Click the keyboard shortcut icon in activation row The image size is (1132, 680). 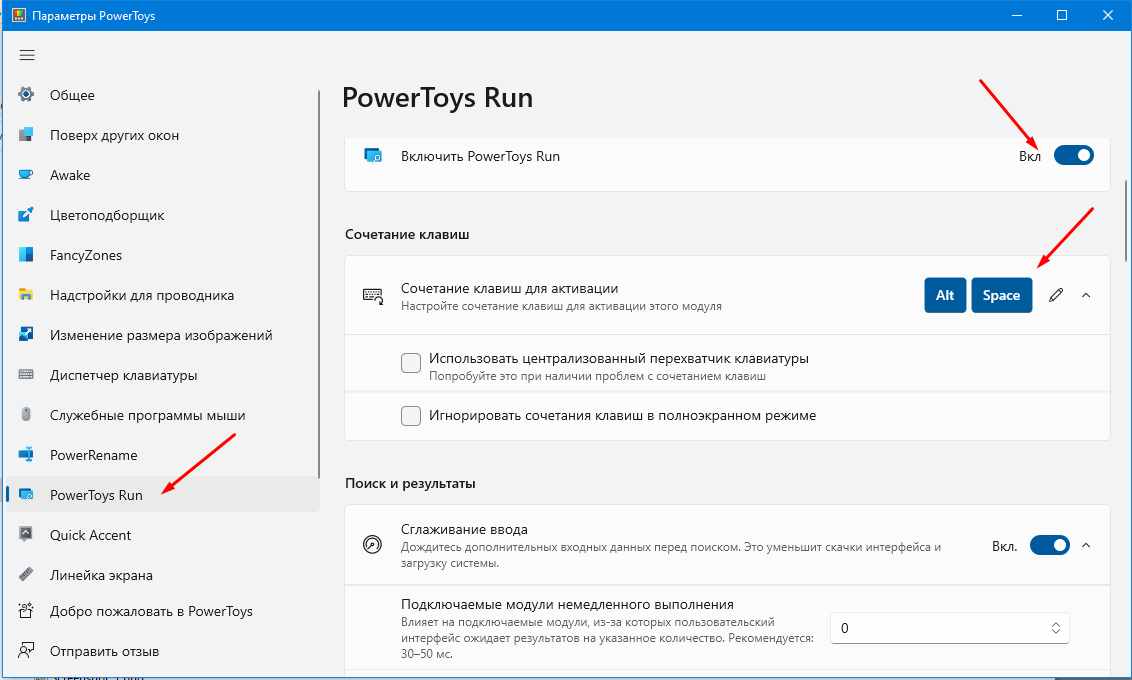point(373,295)
